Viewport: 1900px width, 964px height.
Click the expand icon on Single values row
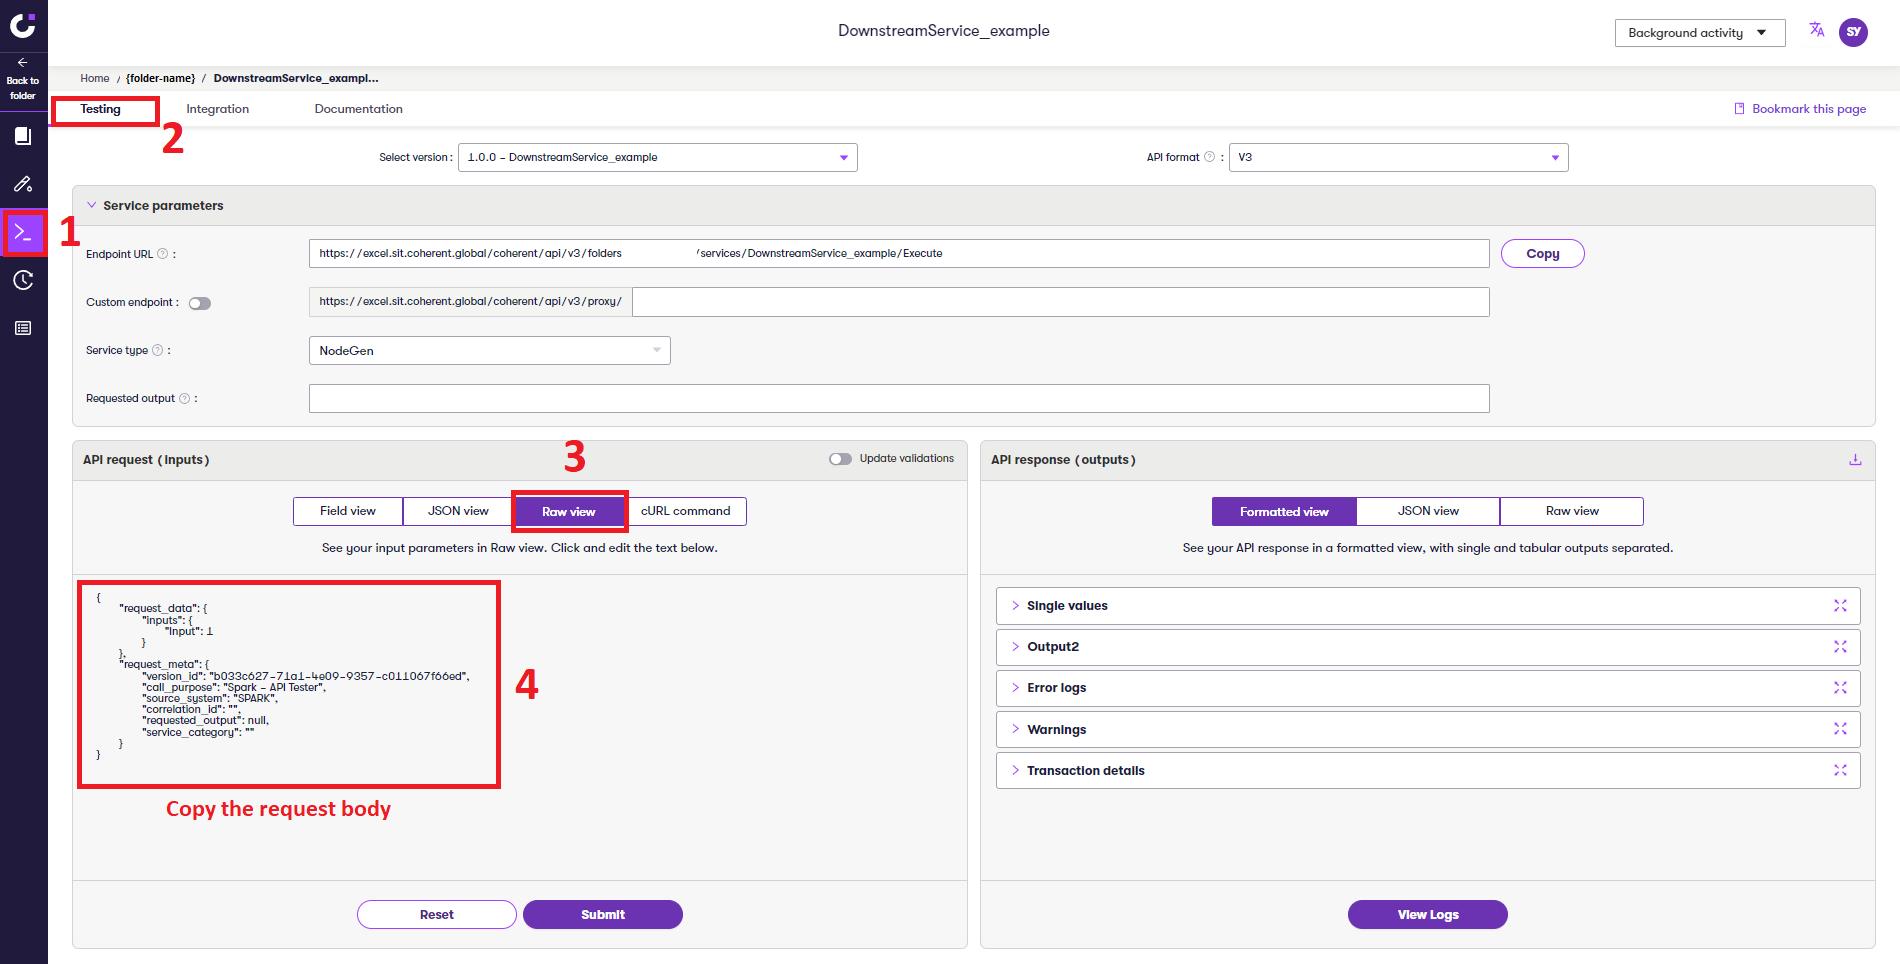click(x=1839, y=606)
